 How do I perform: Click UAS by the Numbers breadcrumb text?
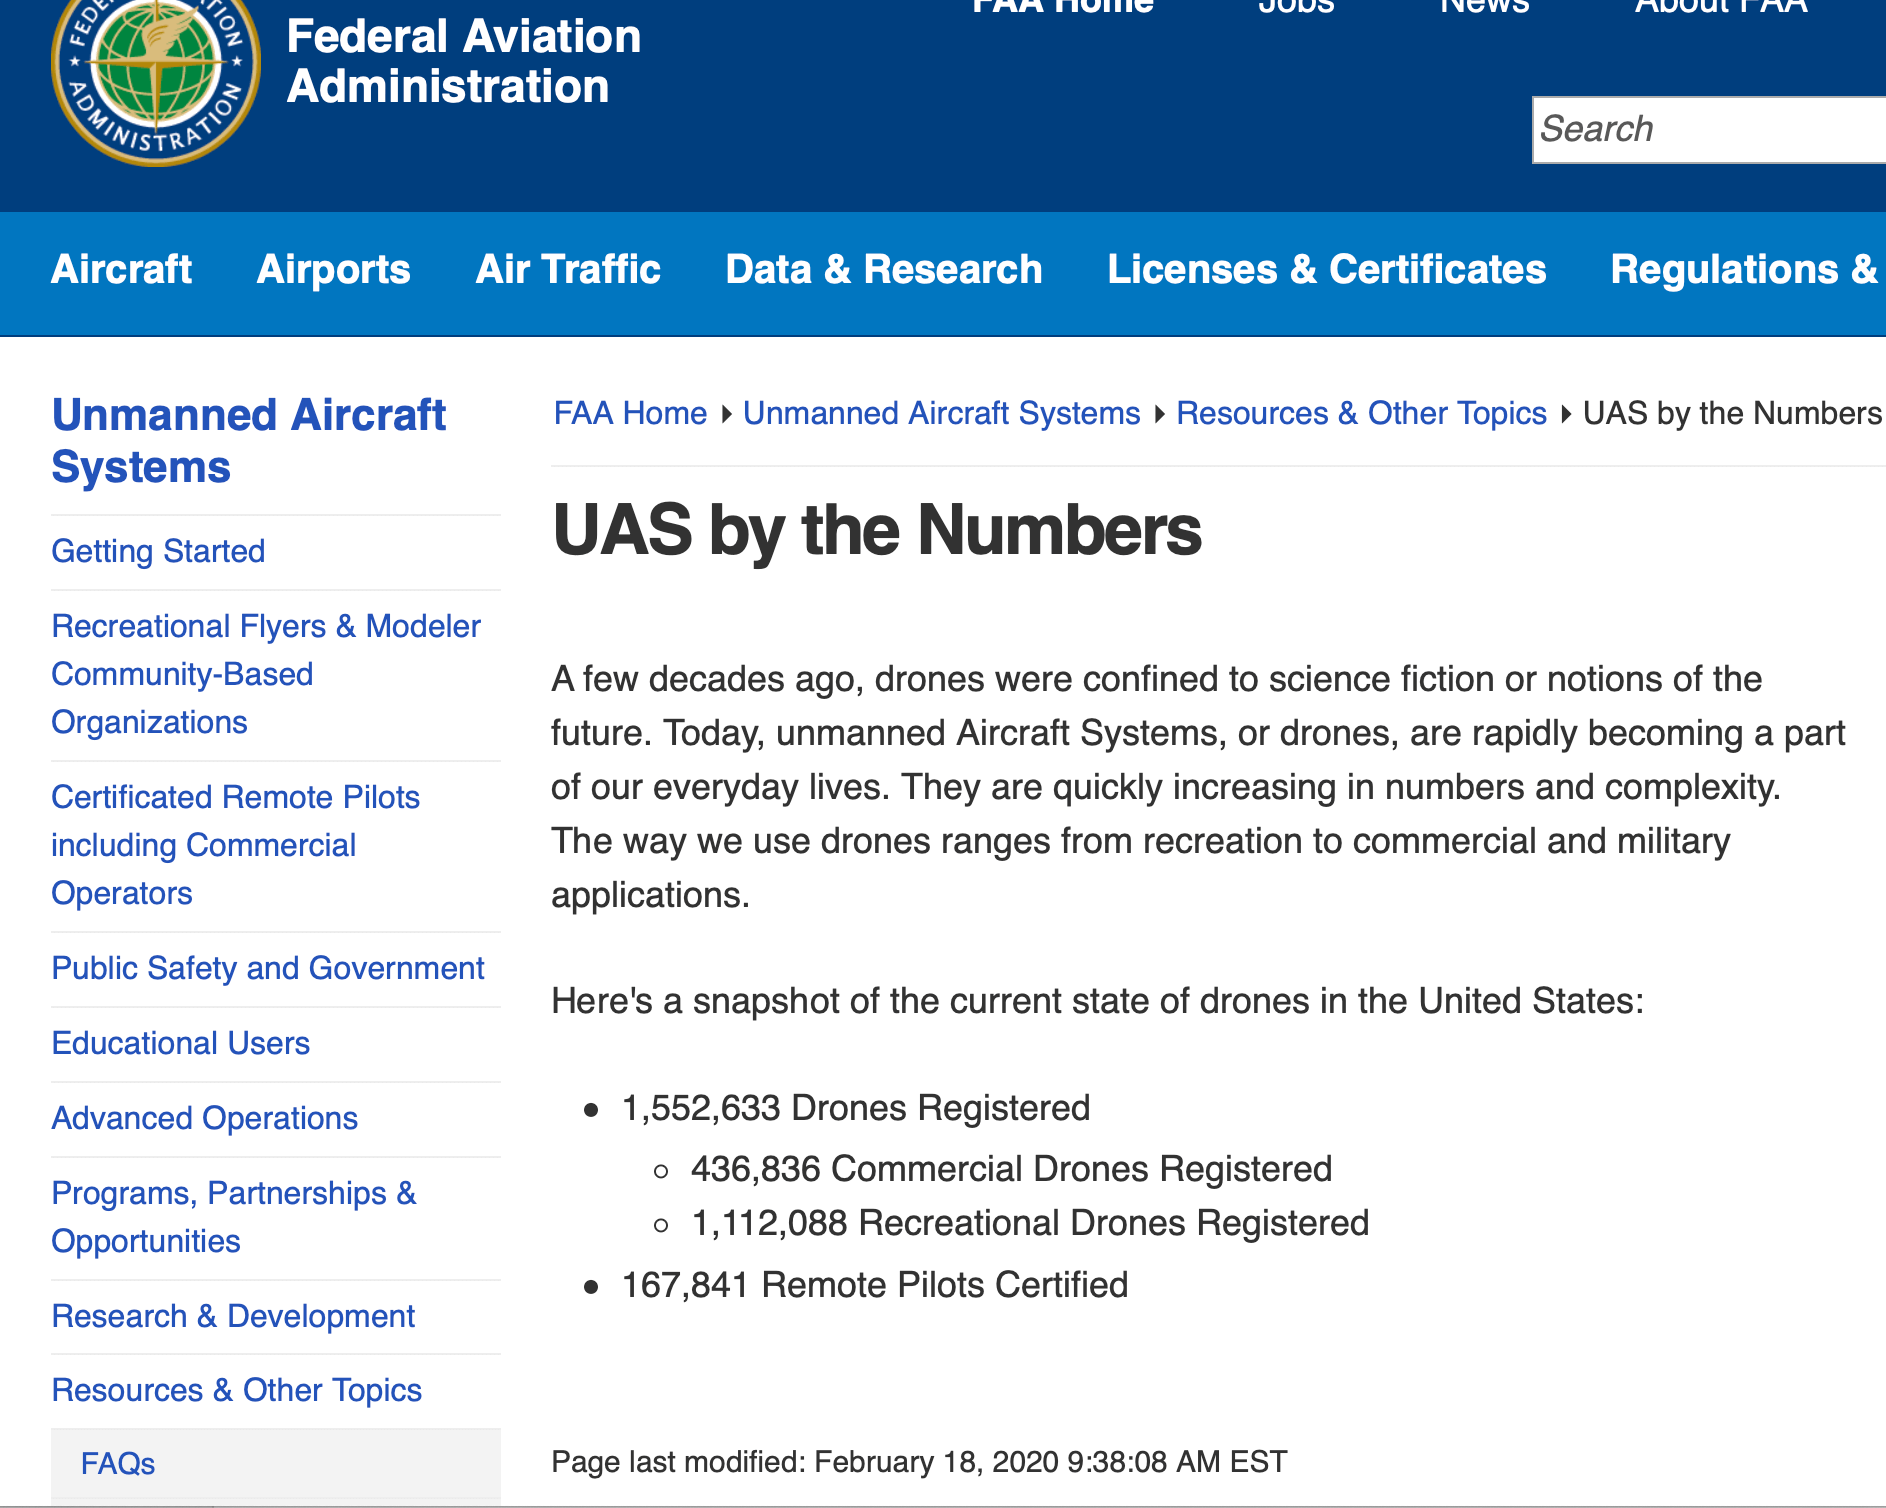click(x=1732, y=413)
